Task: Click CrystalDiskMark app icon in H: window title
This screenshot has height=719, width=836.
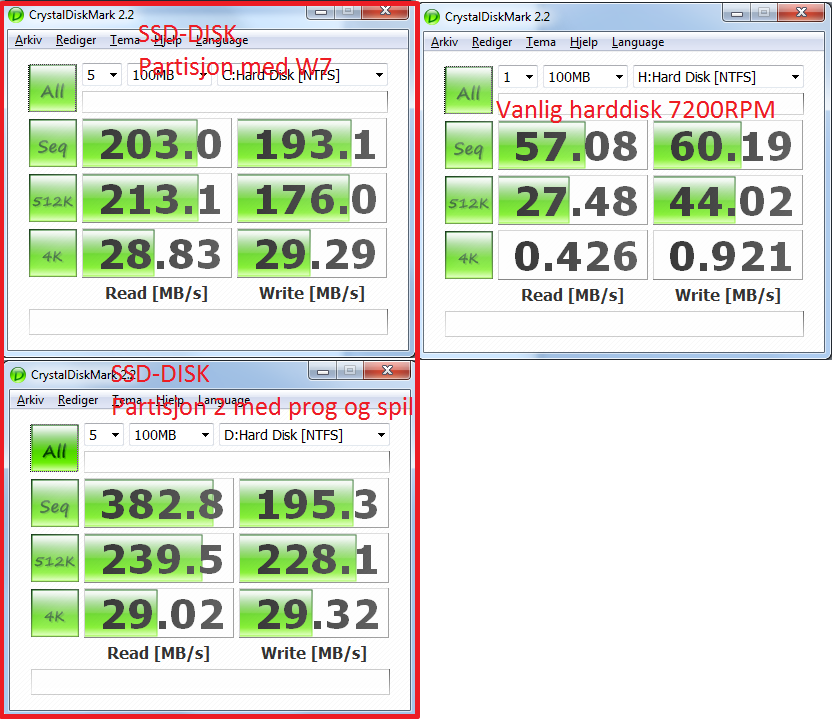Action: 432,17
